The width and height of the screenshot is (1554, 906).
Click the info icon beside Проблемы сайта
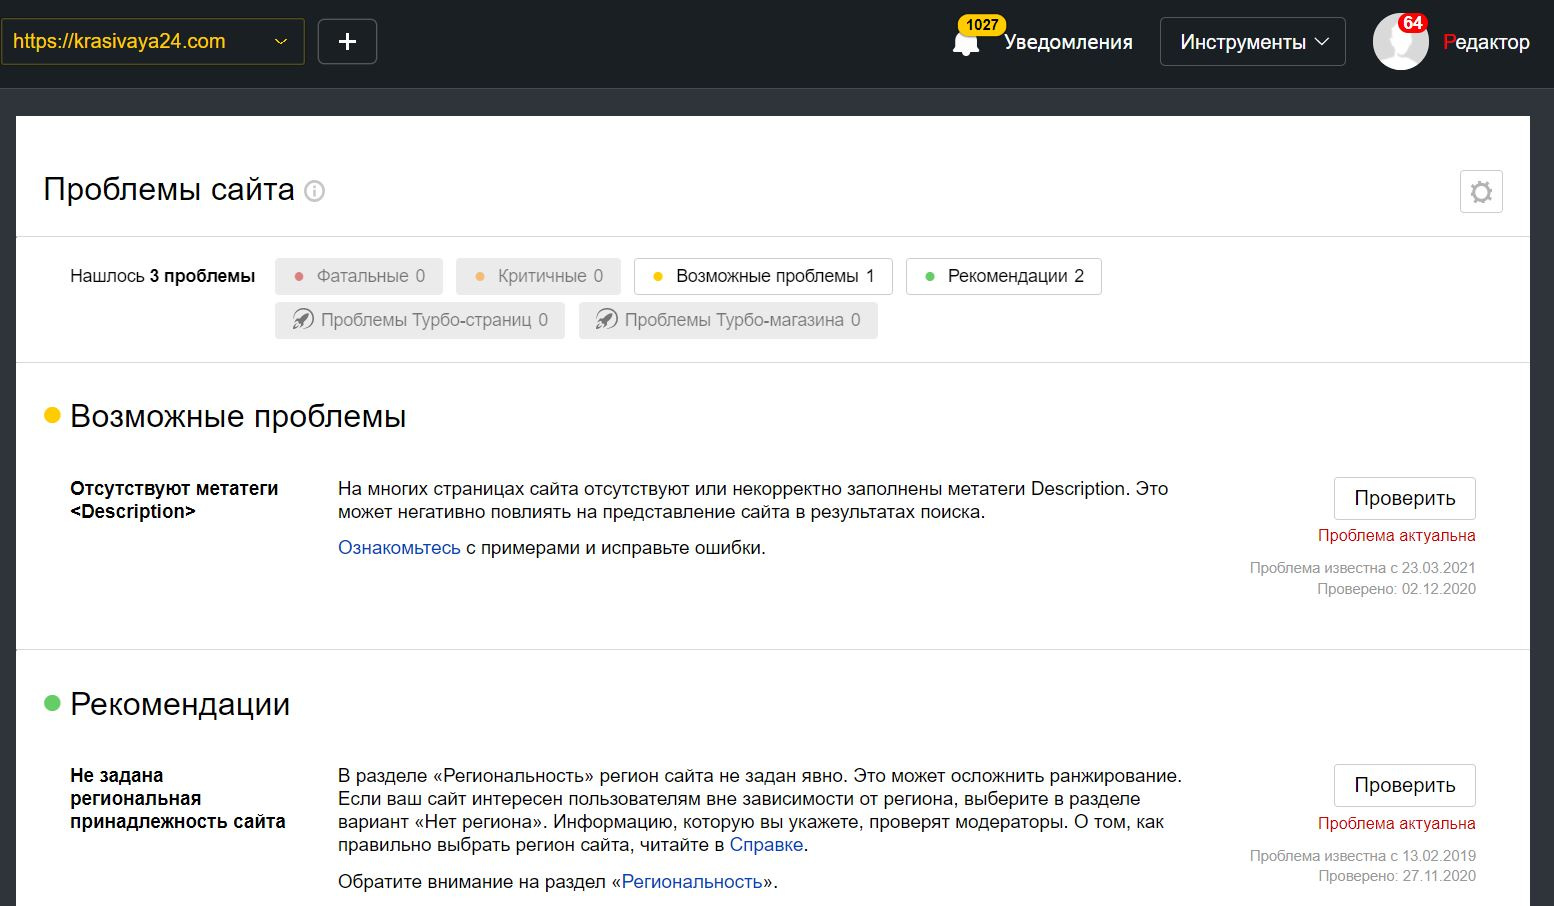315,191
